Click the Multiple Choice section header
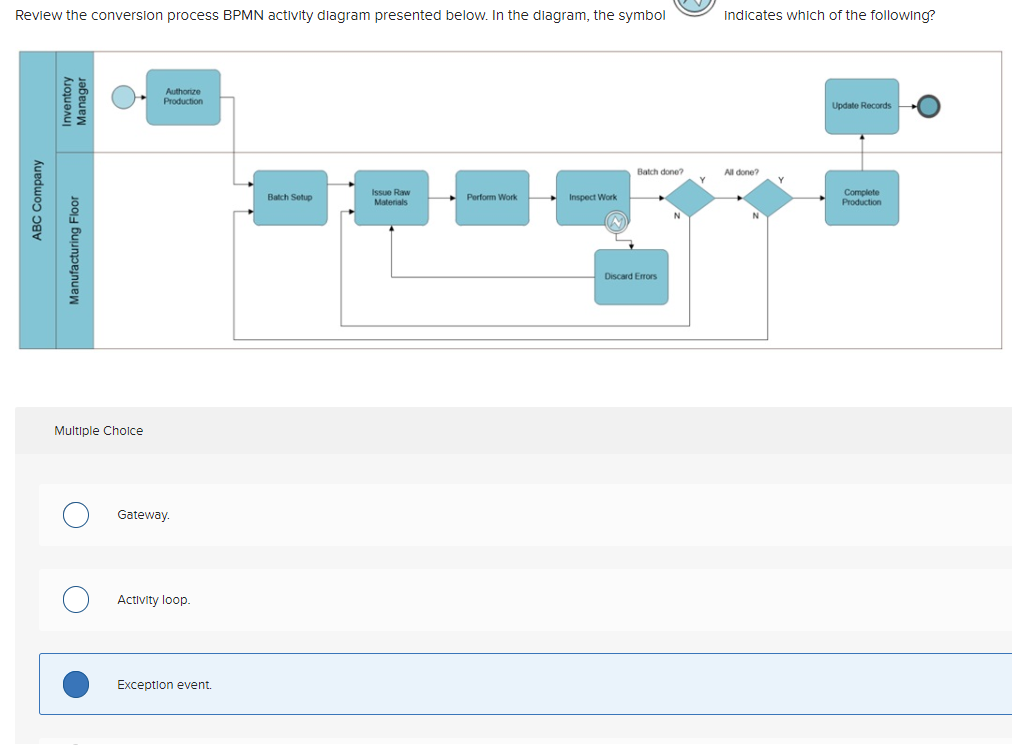Screen dimensions: 1012x752 click(x=98, y=430)
